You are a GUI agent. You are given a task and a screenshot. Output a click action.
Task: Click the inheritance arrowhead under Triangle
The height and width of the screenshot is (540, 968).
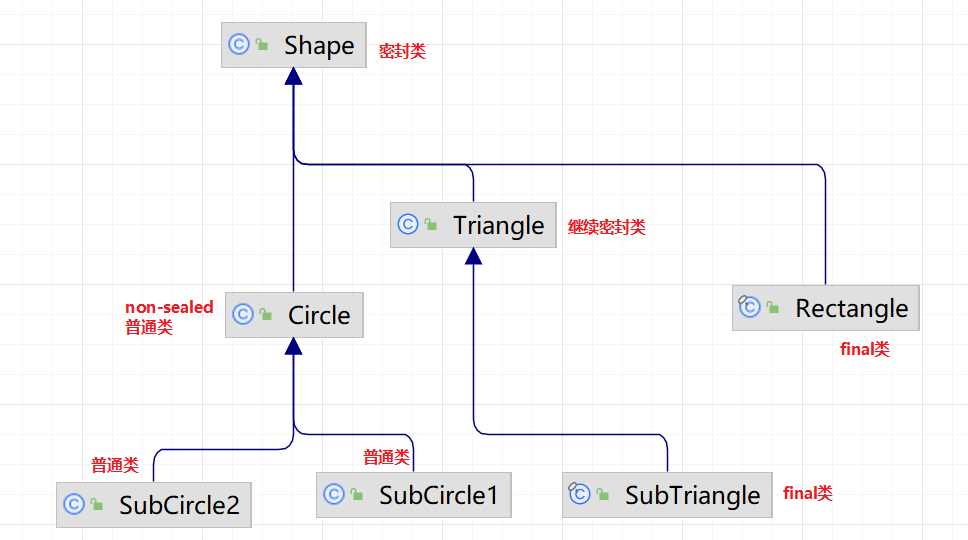[x=474, y=257]
